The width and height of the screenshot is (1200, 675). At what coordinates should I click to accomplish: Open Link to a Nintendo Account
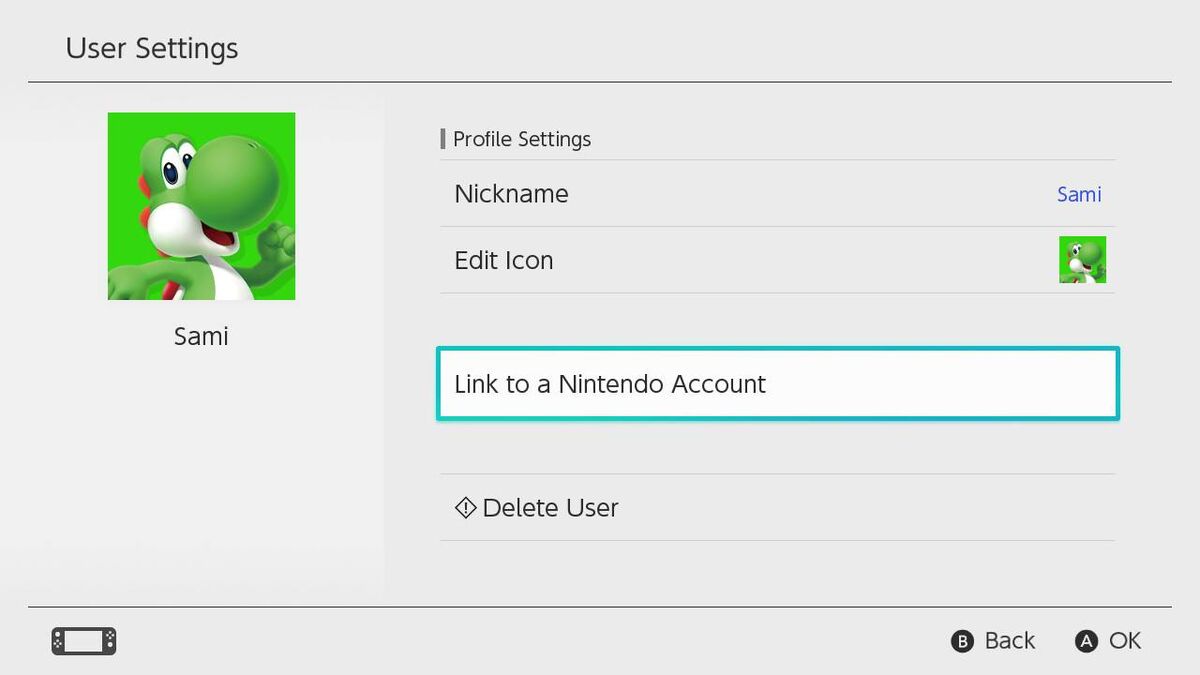coord(777,384)
